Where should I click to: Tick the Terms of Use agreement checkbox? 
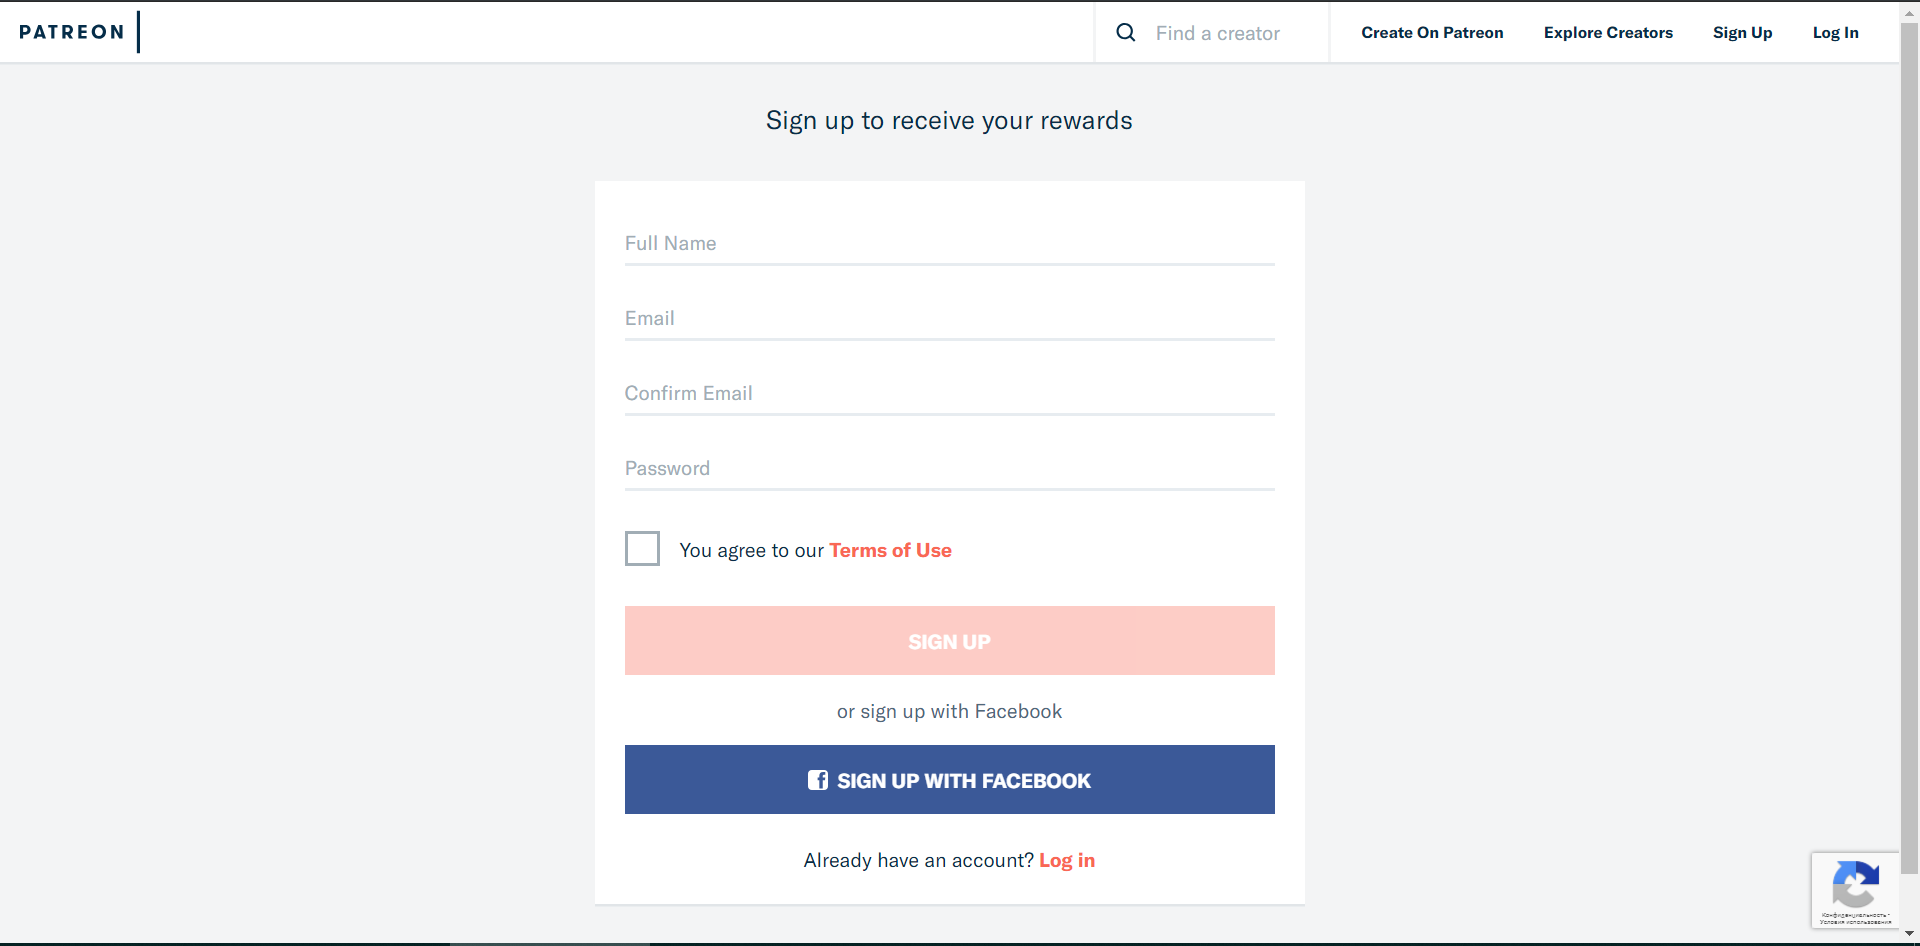tap(642, 548)
